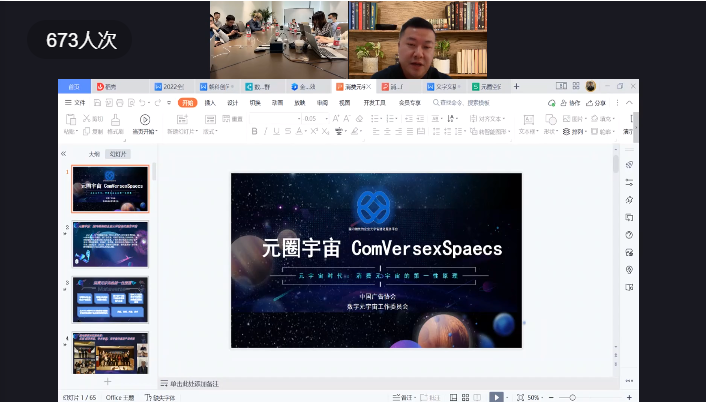706x402 pixels.
Task: Click the command search field
Action: coord(462,103)
